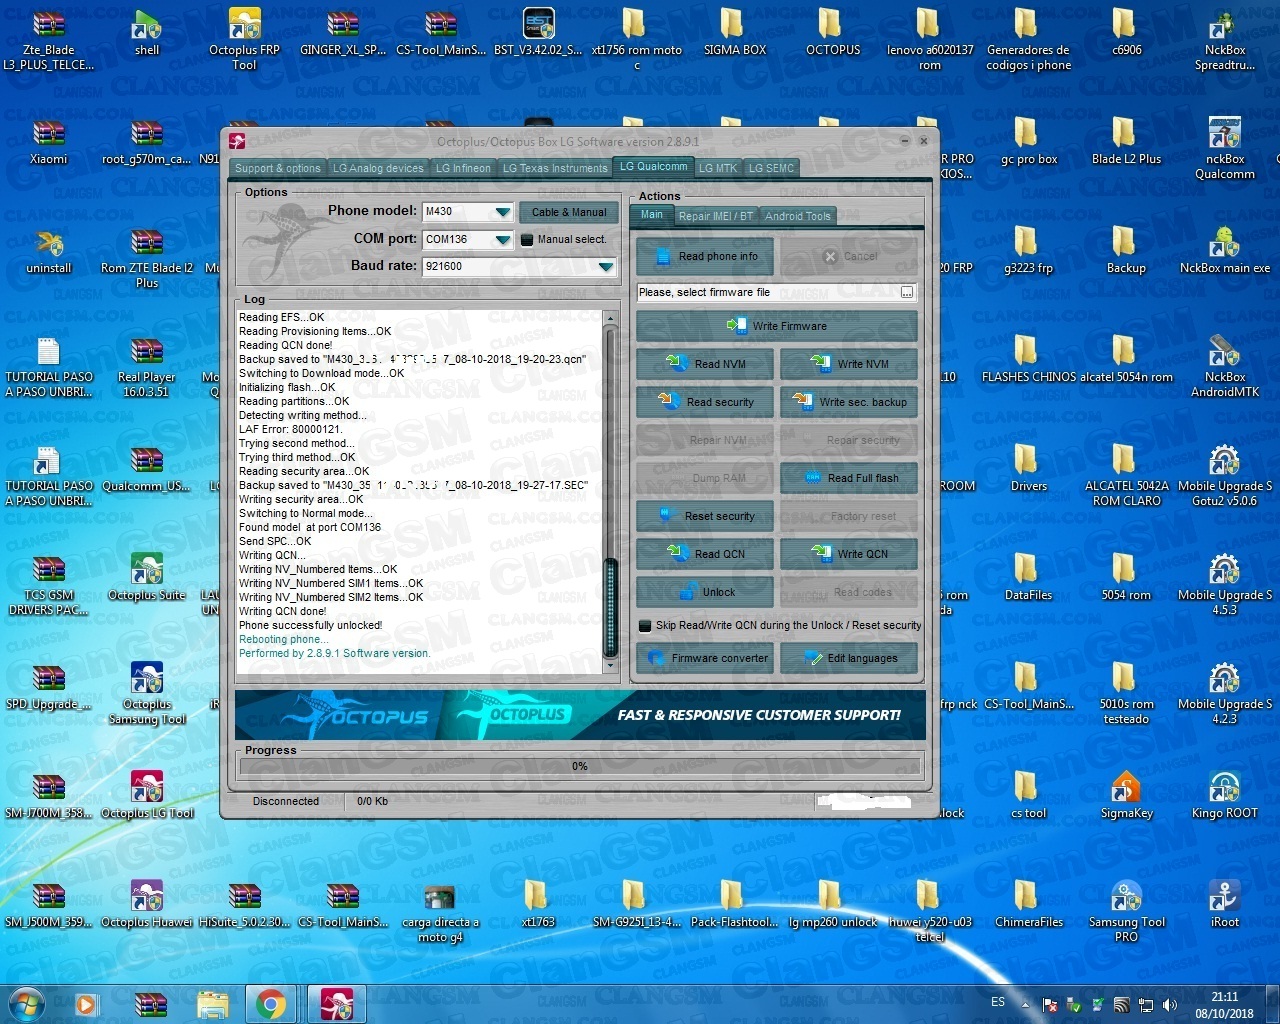The height and width of the screenshot is (1024, 1280).
Task: Launch Samsung Tool PRO shortcut
Action: [1126, 912]
